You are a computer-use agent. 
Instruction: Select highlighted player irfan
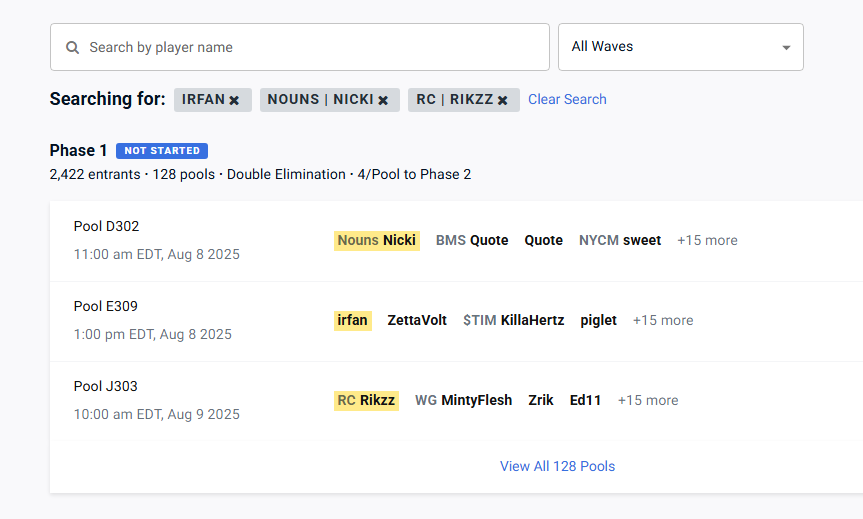coord(353,320)
